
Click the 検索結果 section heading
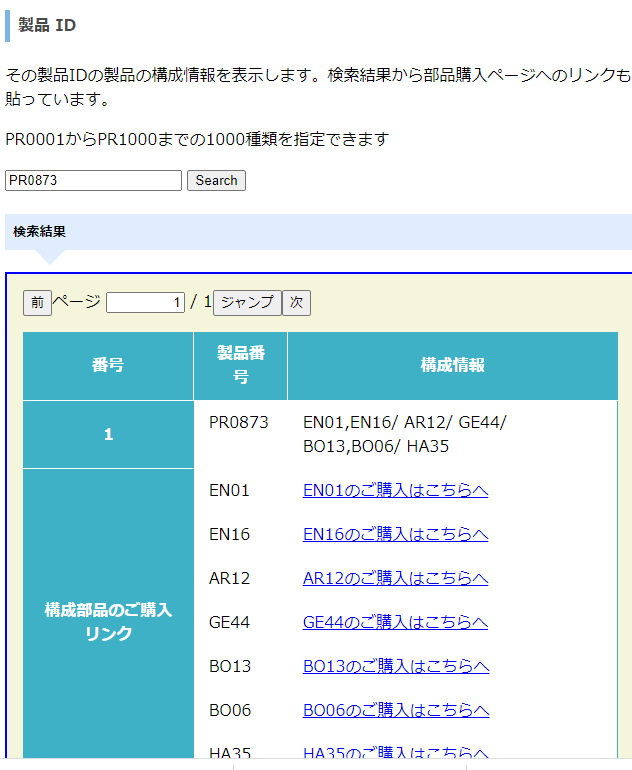coord(39,231)
